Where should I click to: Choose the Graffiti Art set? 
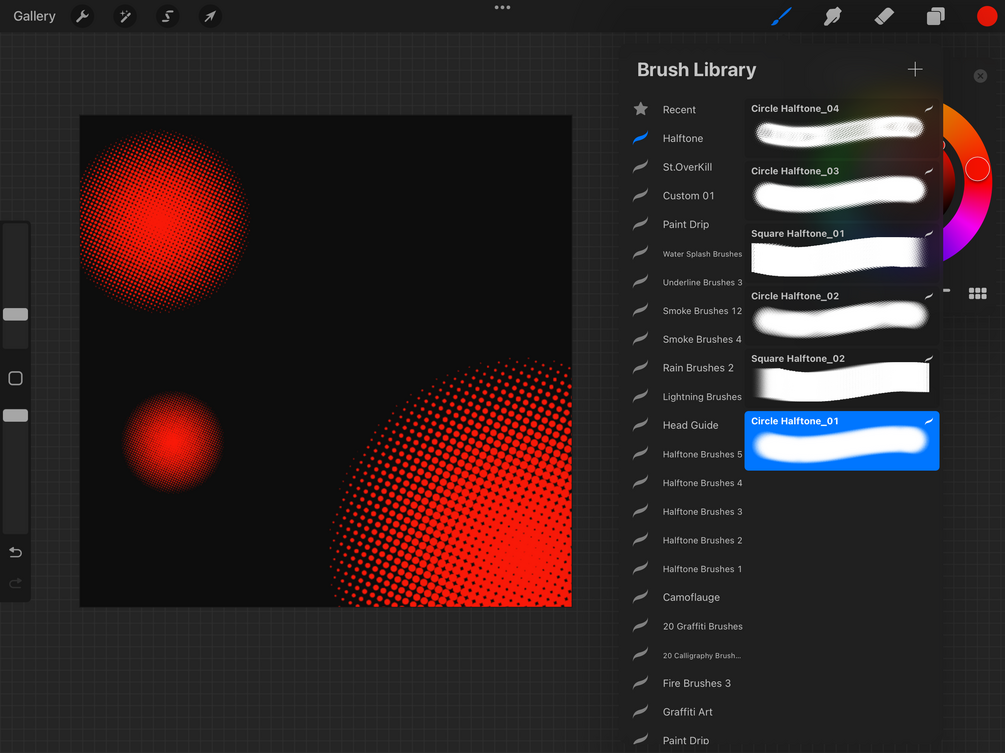[x=686, y=712]
